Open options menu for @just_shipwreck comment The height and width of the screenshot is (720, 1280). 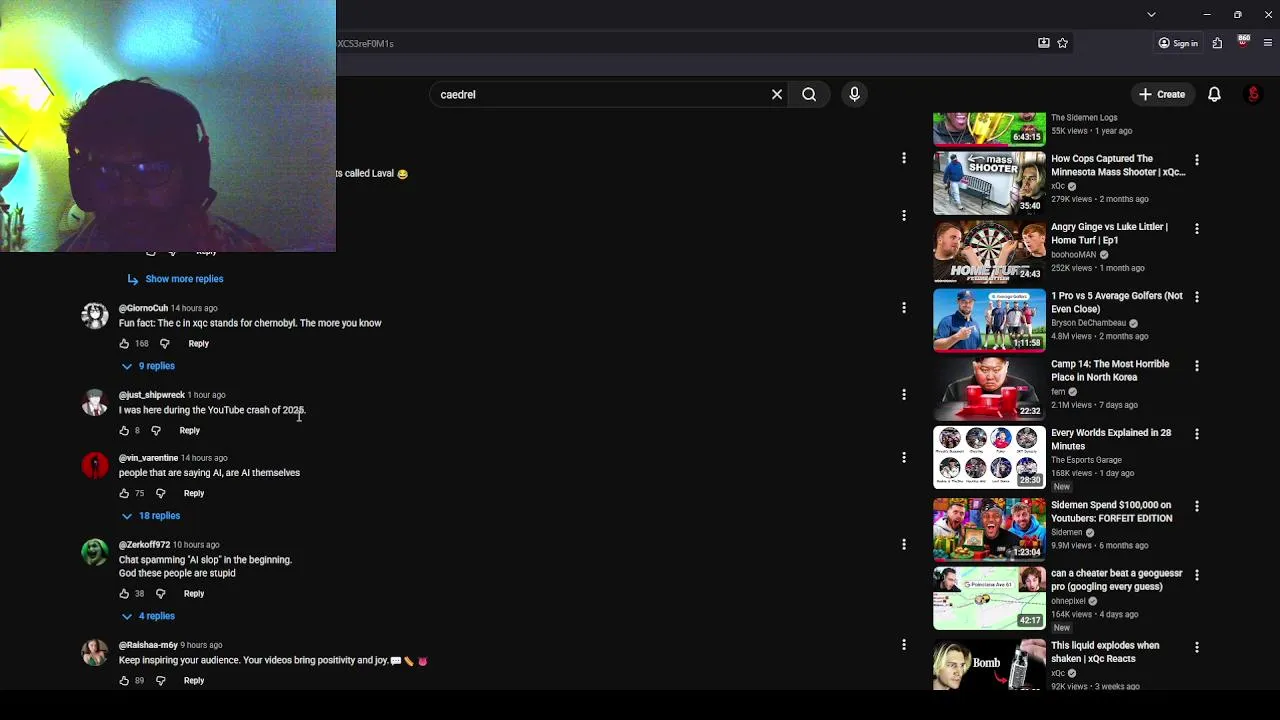904,395
